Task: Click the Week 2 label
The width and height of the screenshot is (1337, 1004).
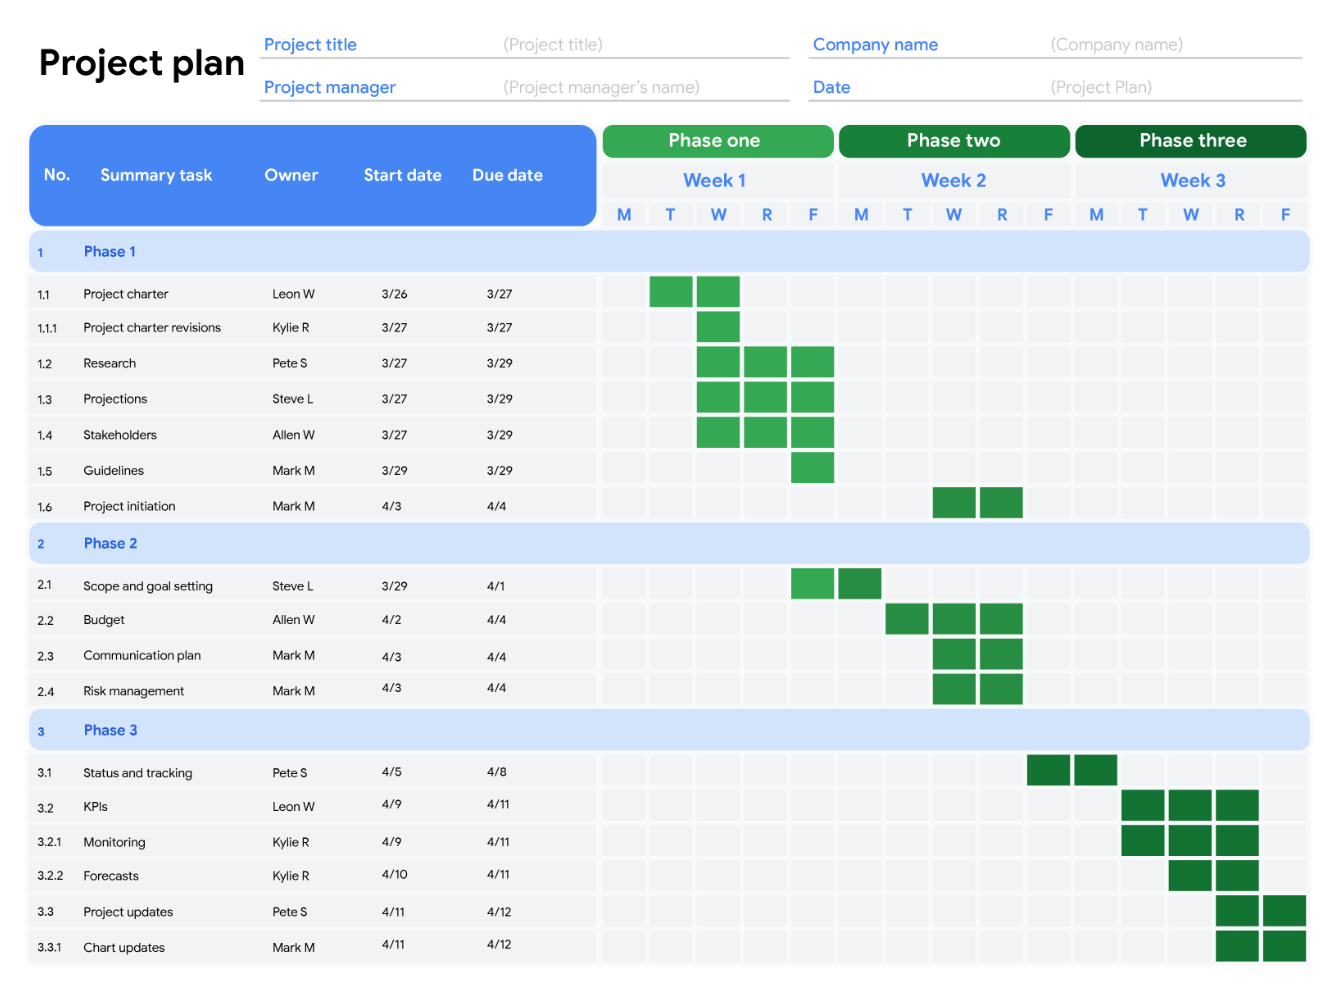Action: [x=953, y=181]
